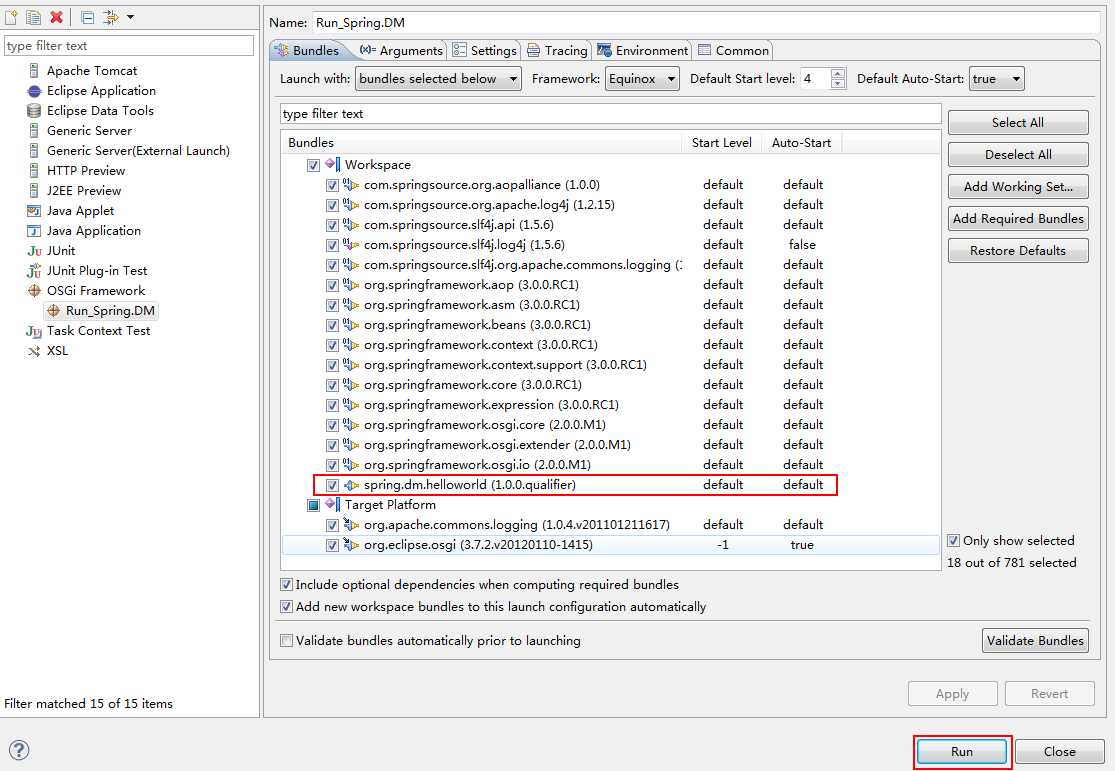
Task: Click the Apache Tomcat server icon
Action: tap(33, 70)
